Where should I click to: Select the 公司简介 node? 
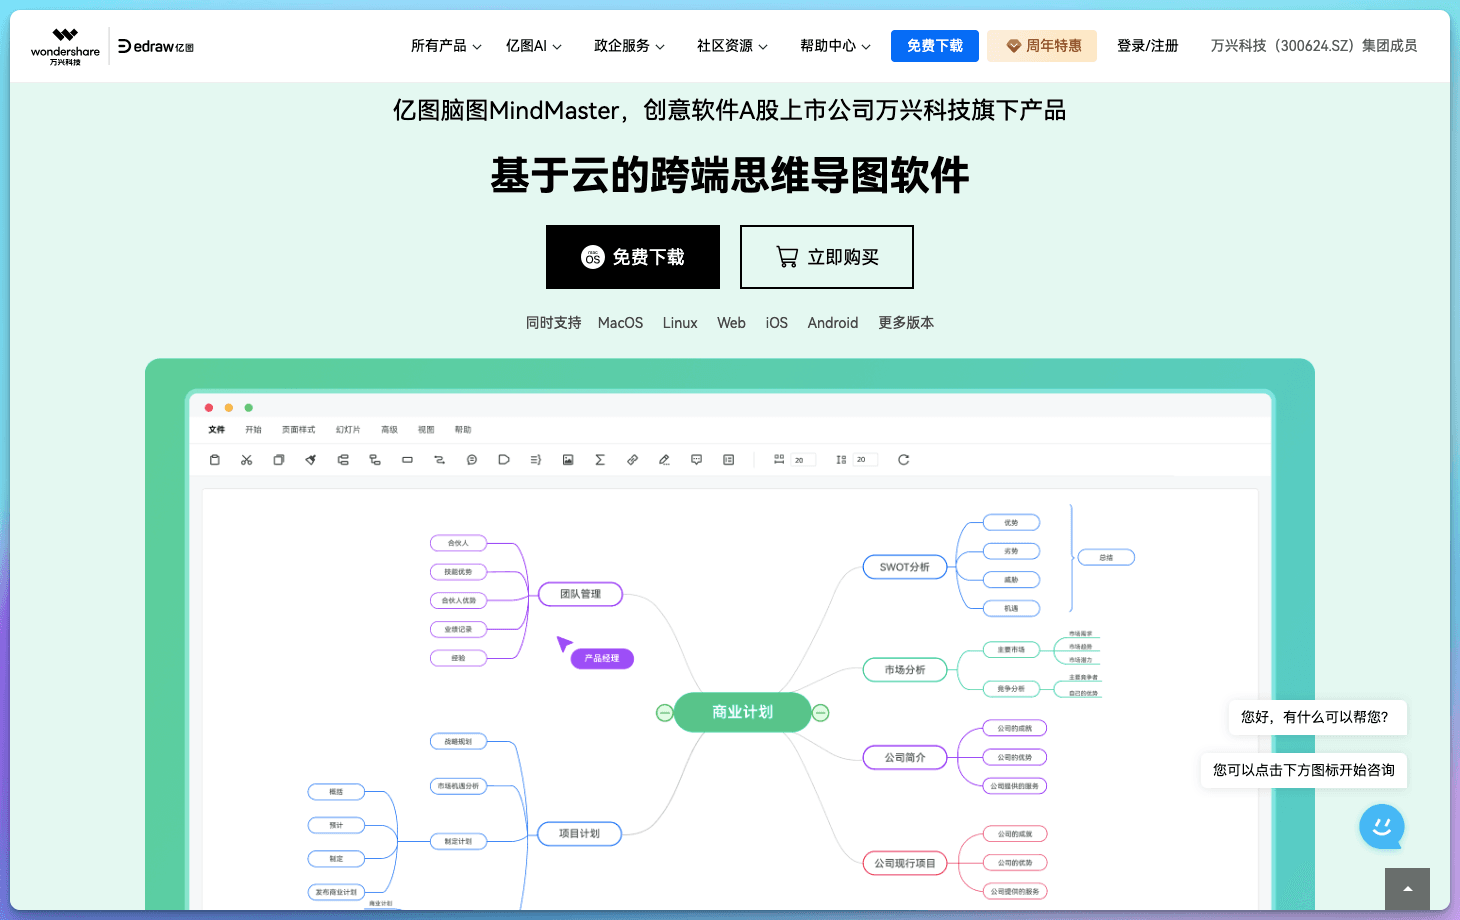[x=905, y=758]
